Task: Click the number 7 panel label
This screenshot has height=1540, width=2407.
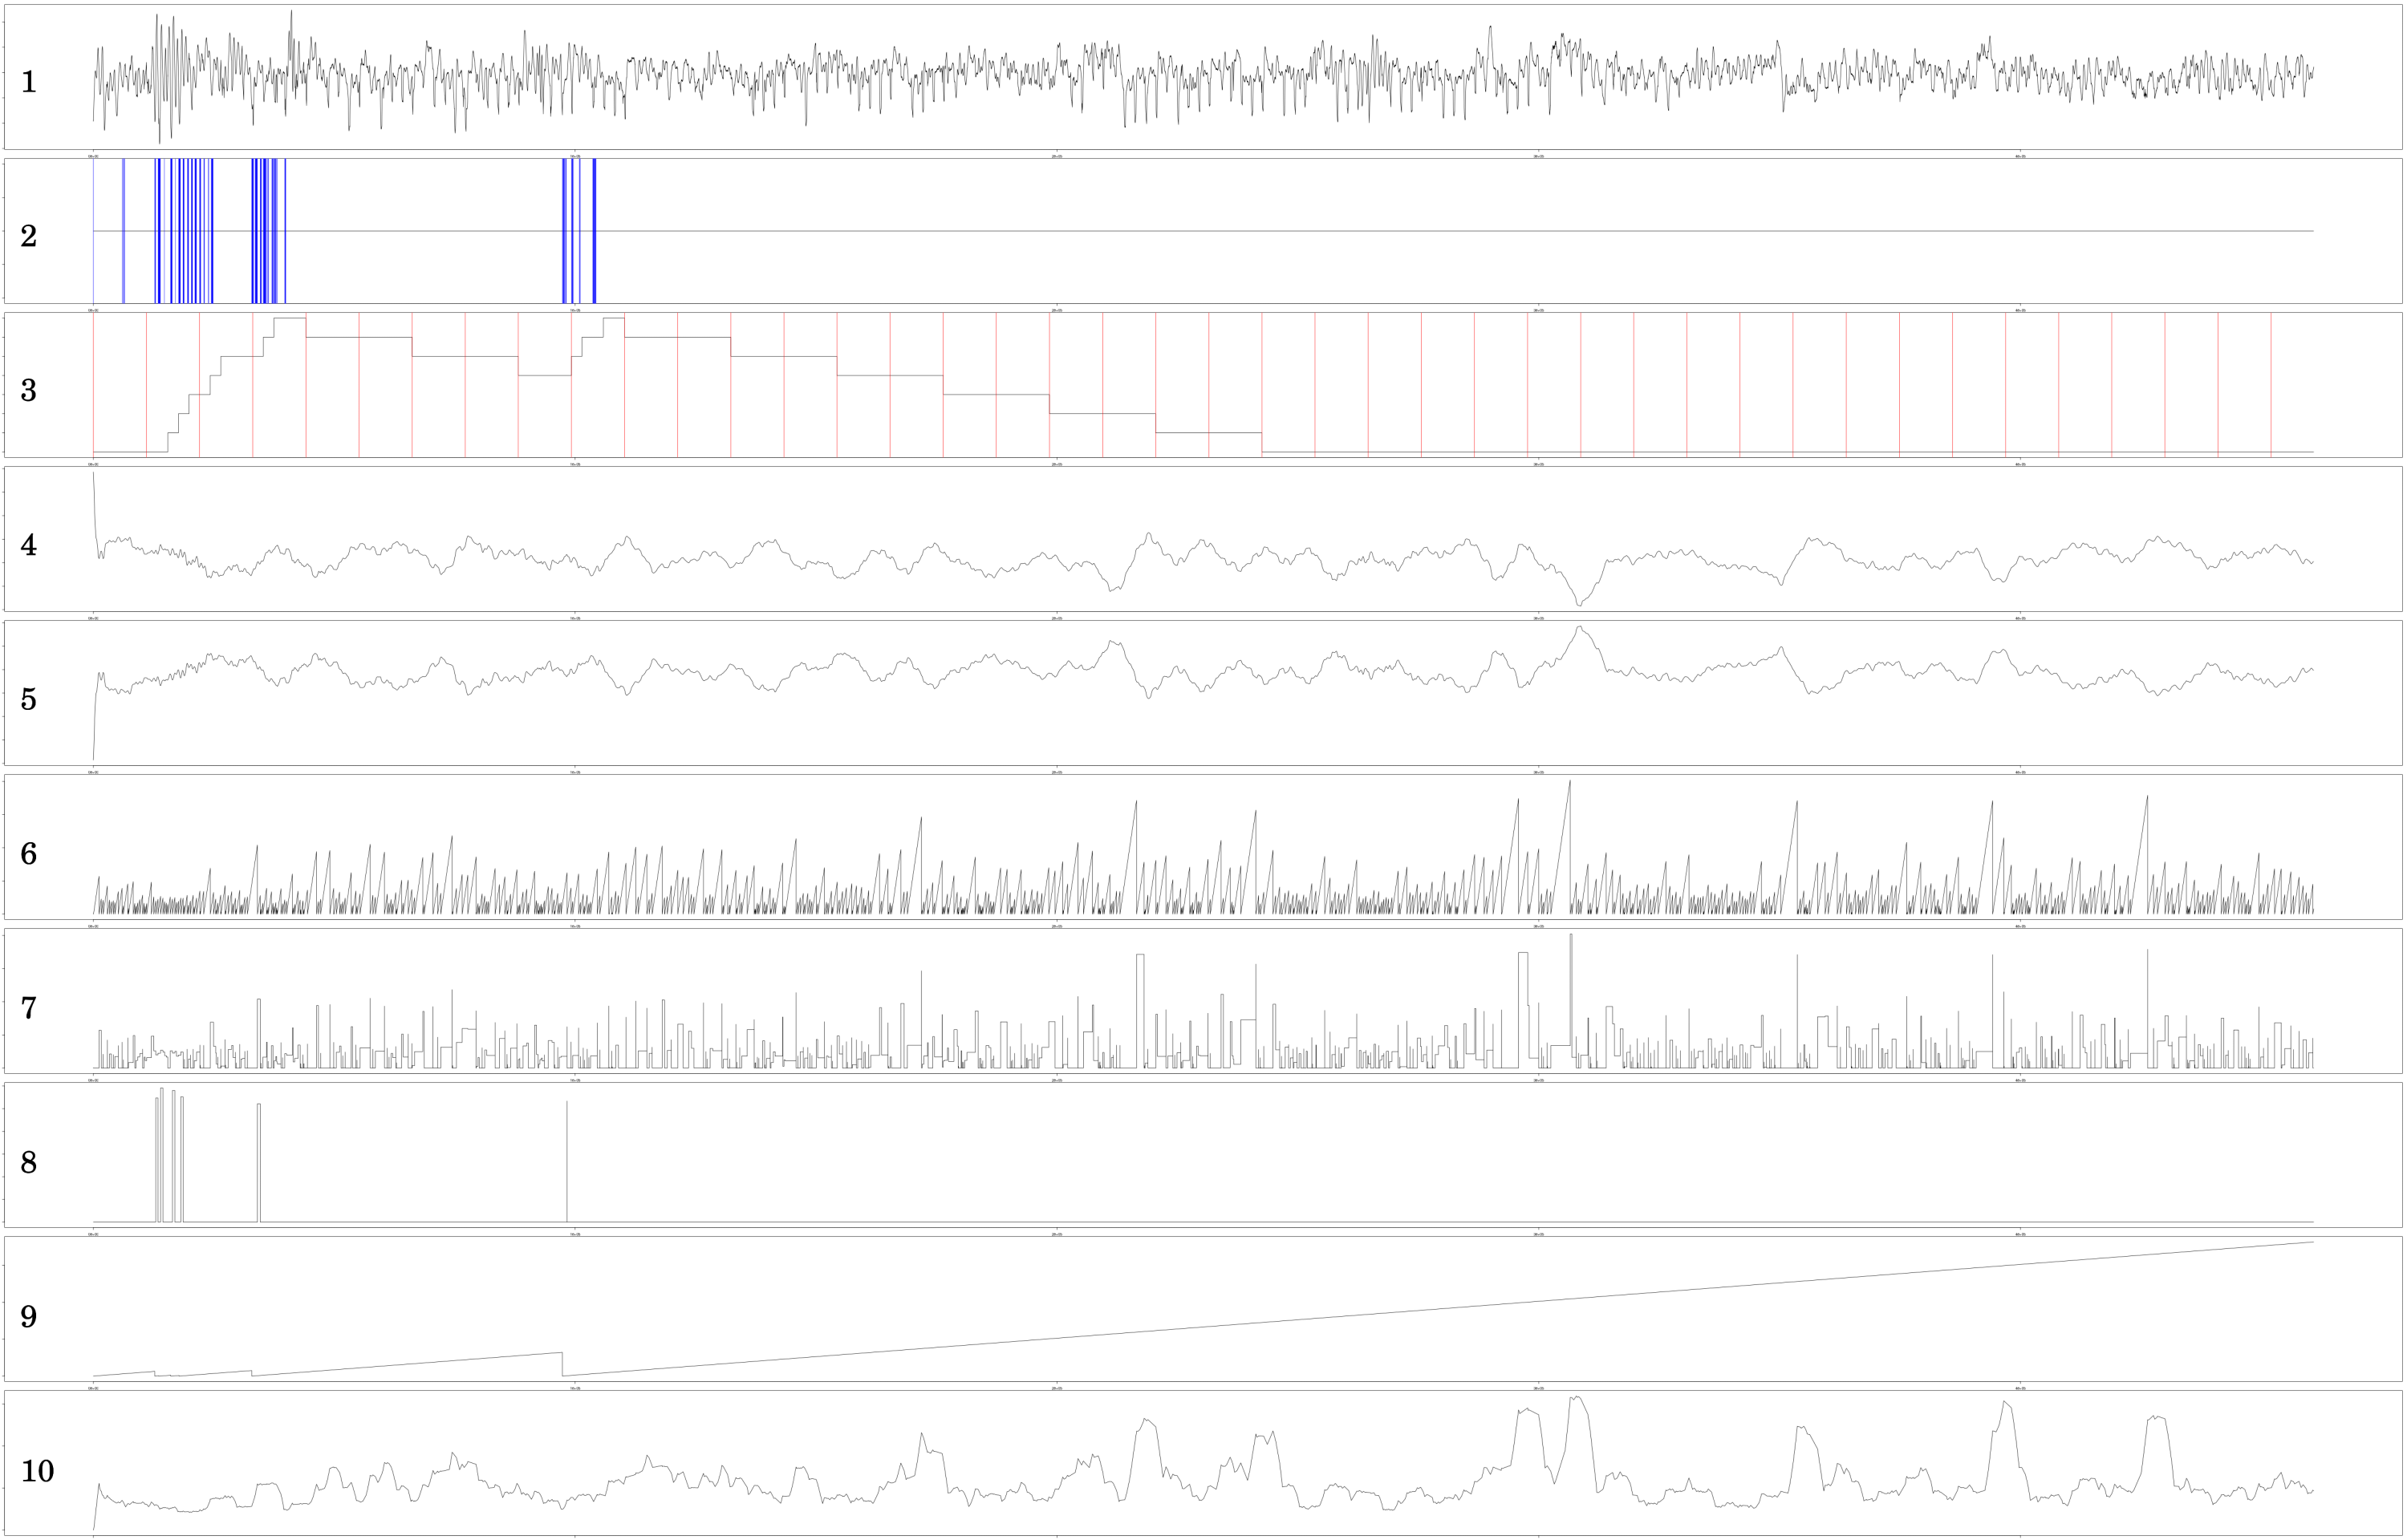Action: (x=28, y=1008)
